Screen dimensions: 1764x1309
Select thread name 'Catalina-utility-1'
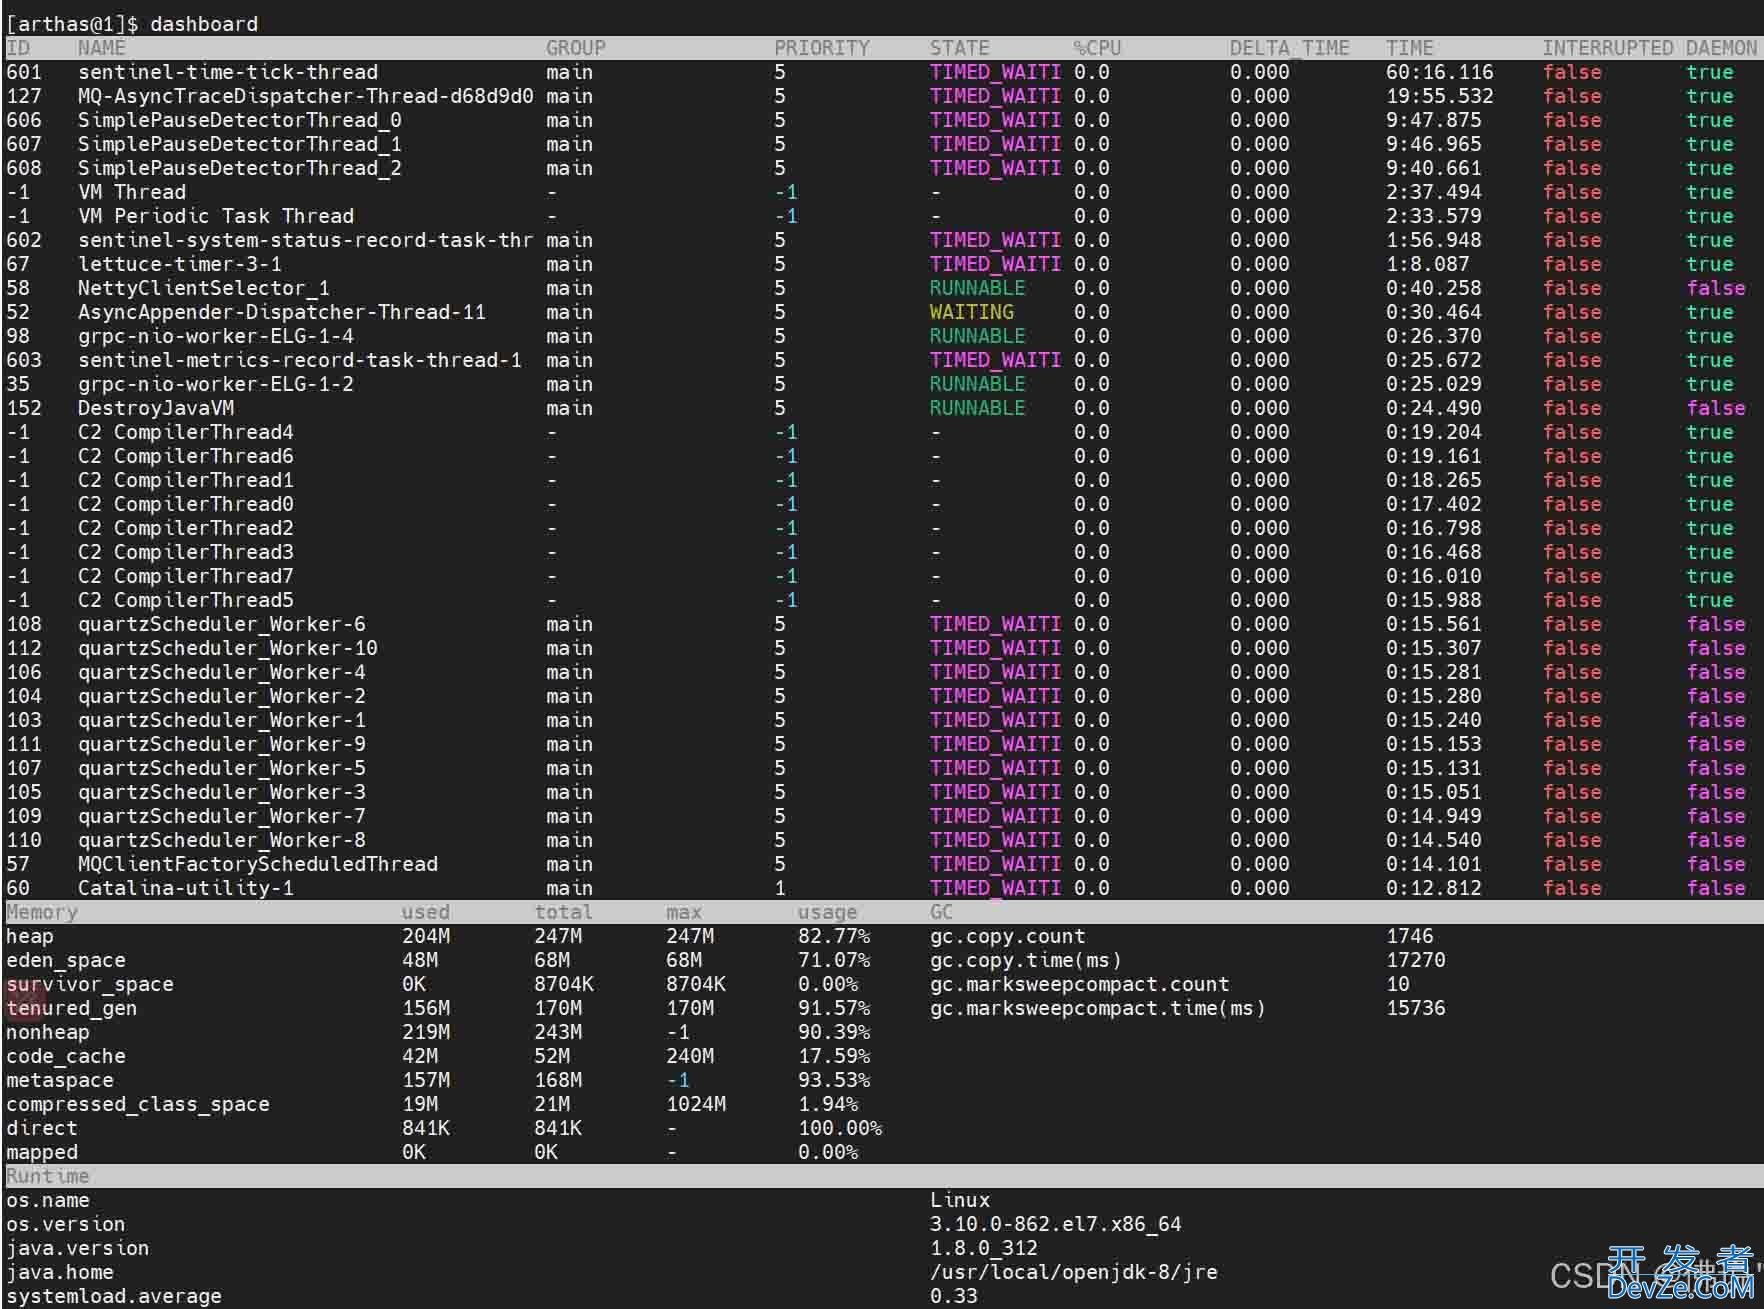[x=186, y=888]
